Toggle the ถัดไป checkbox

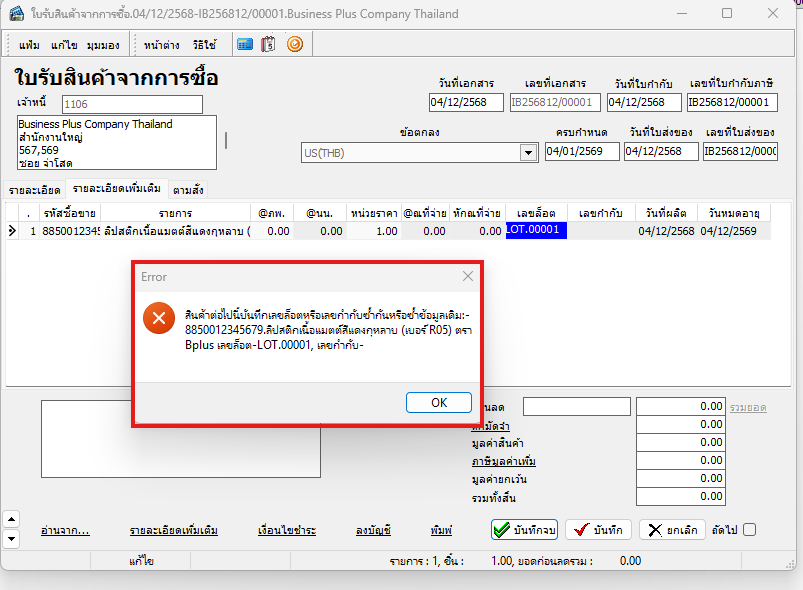[749, 530]
